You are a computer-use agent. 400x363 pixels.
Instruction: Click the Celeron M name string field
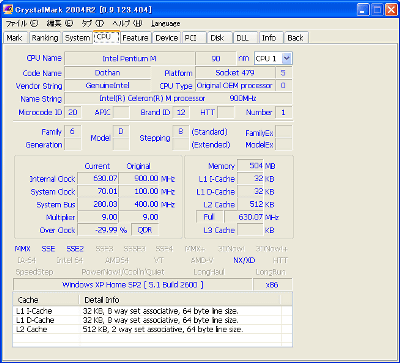point(178,98)
